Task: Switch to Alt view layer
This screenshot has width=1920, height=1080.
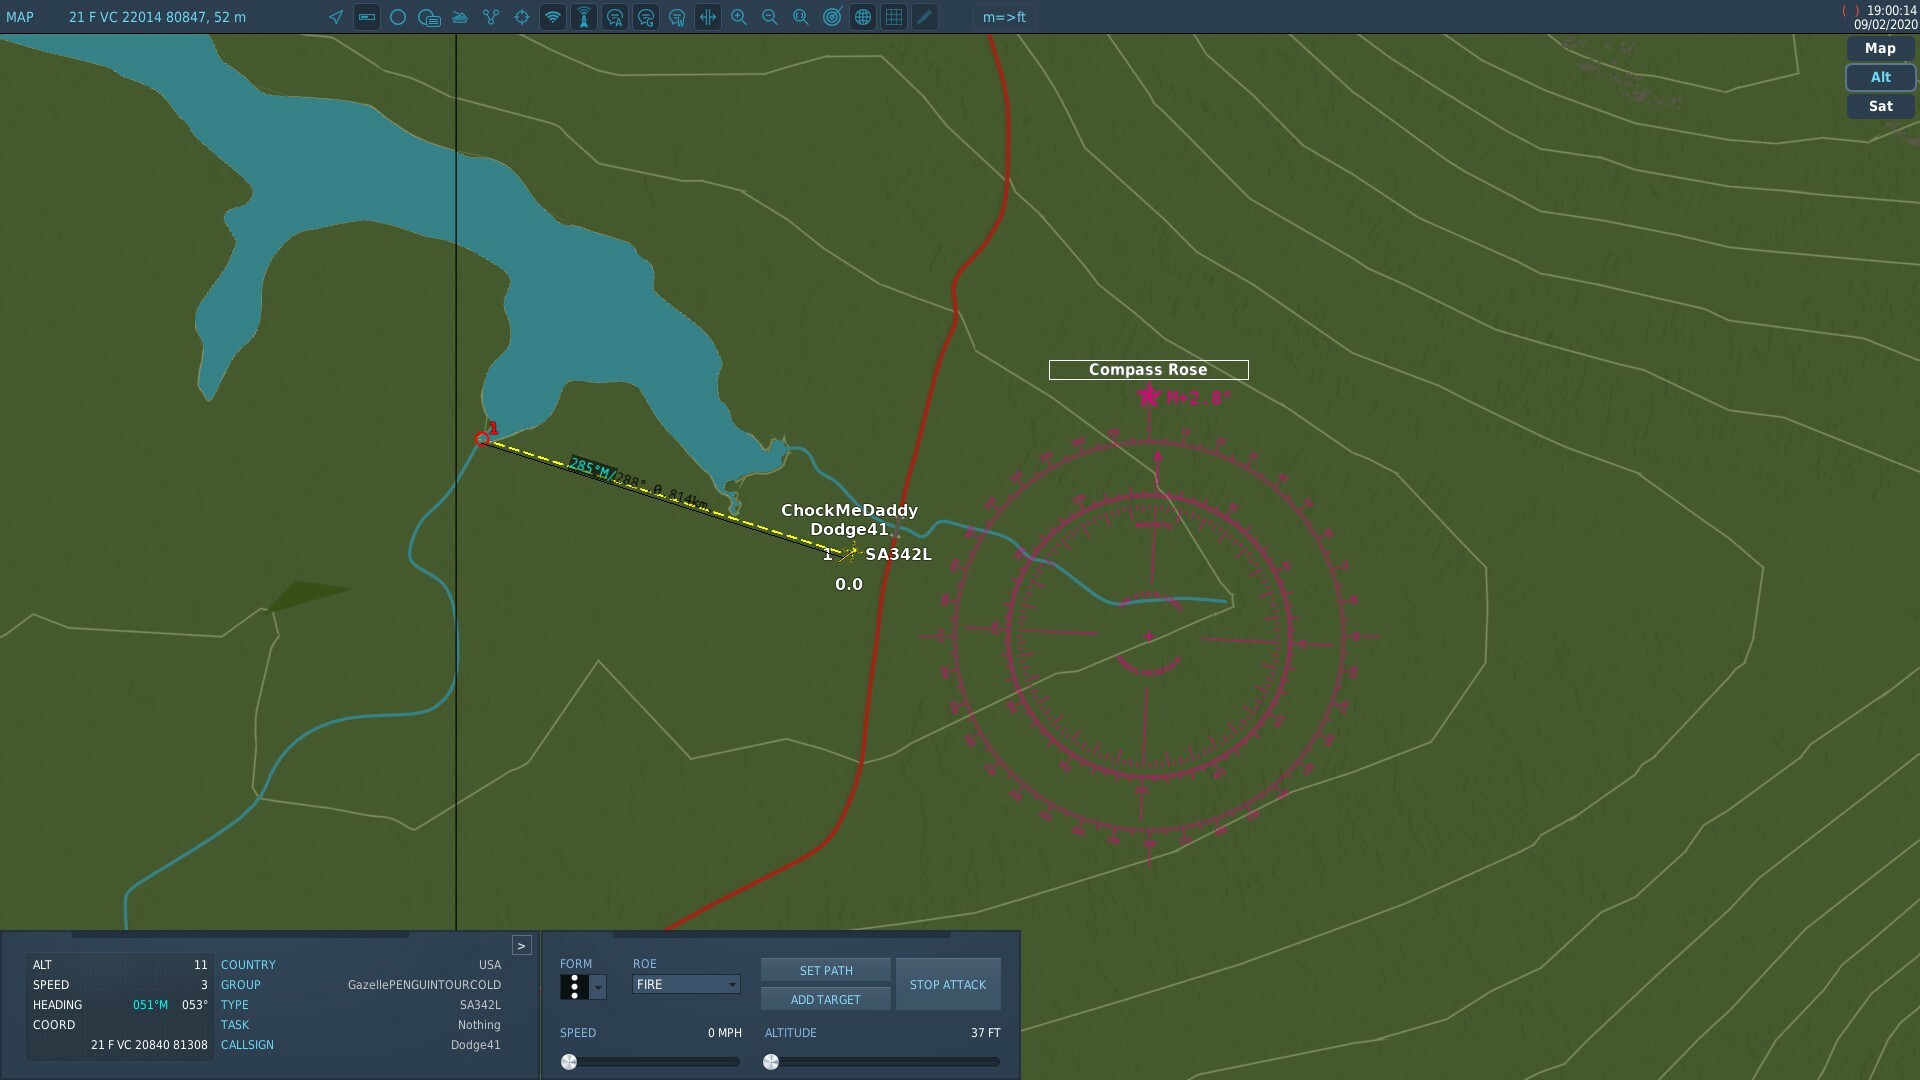Action: (x=1880, y=77)
